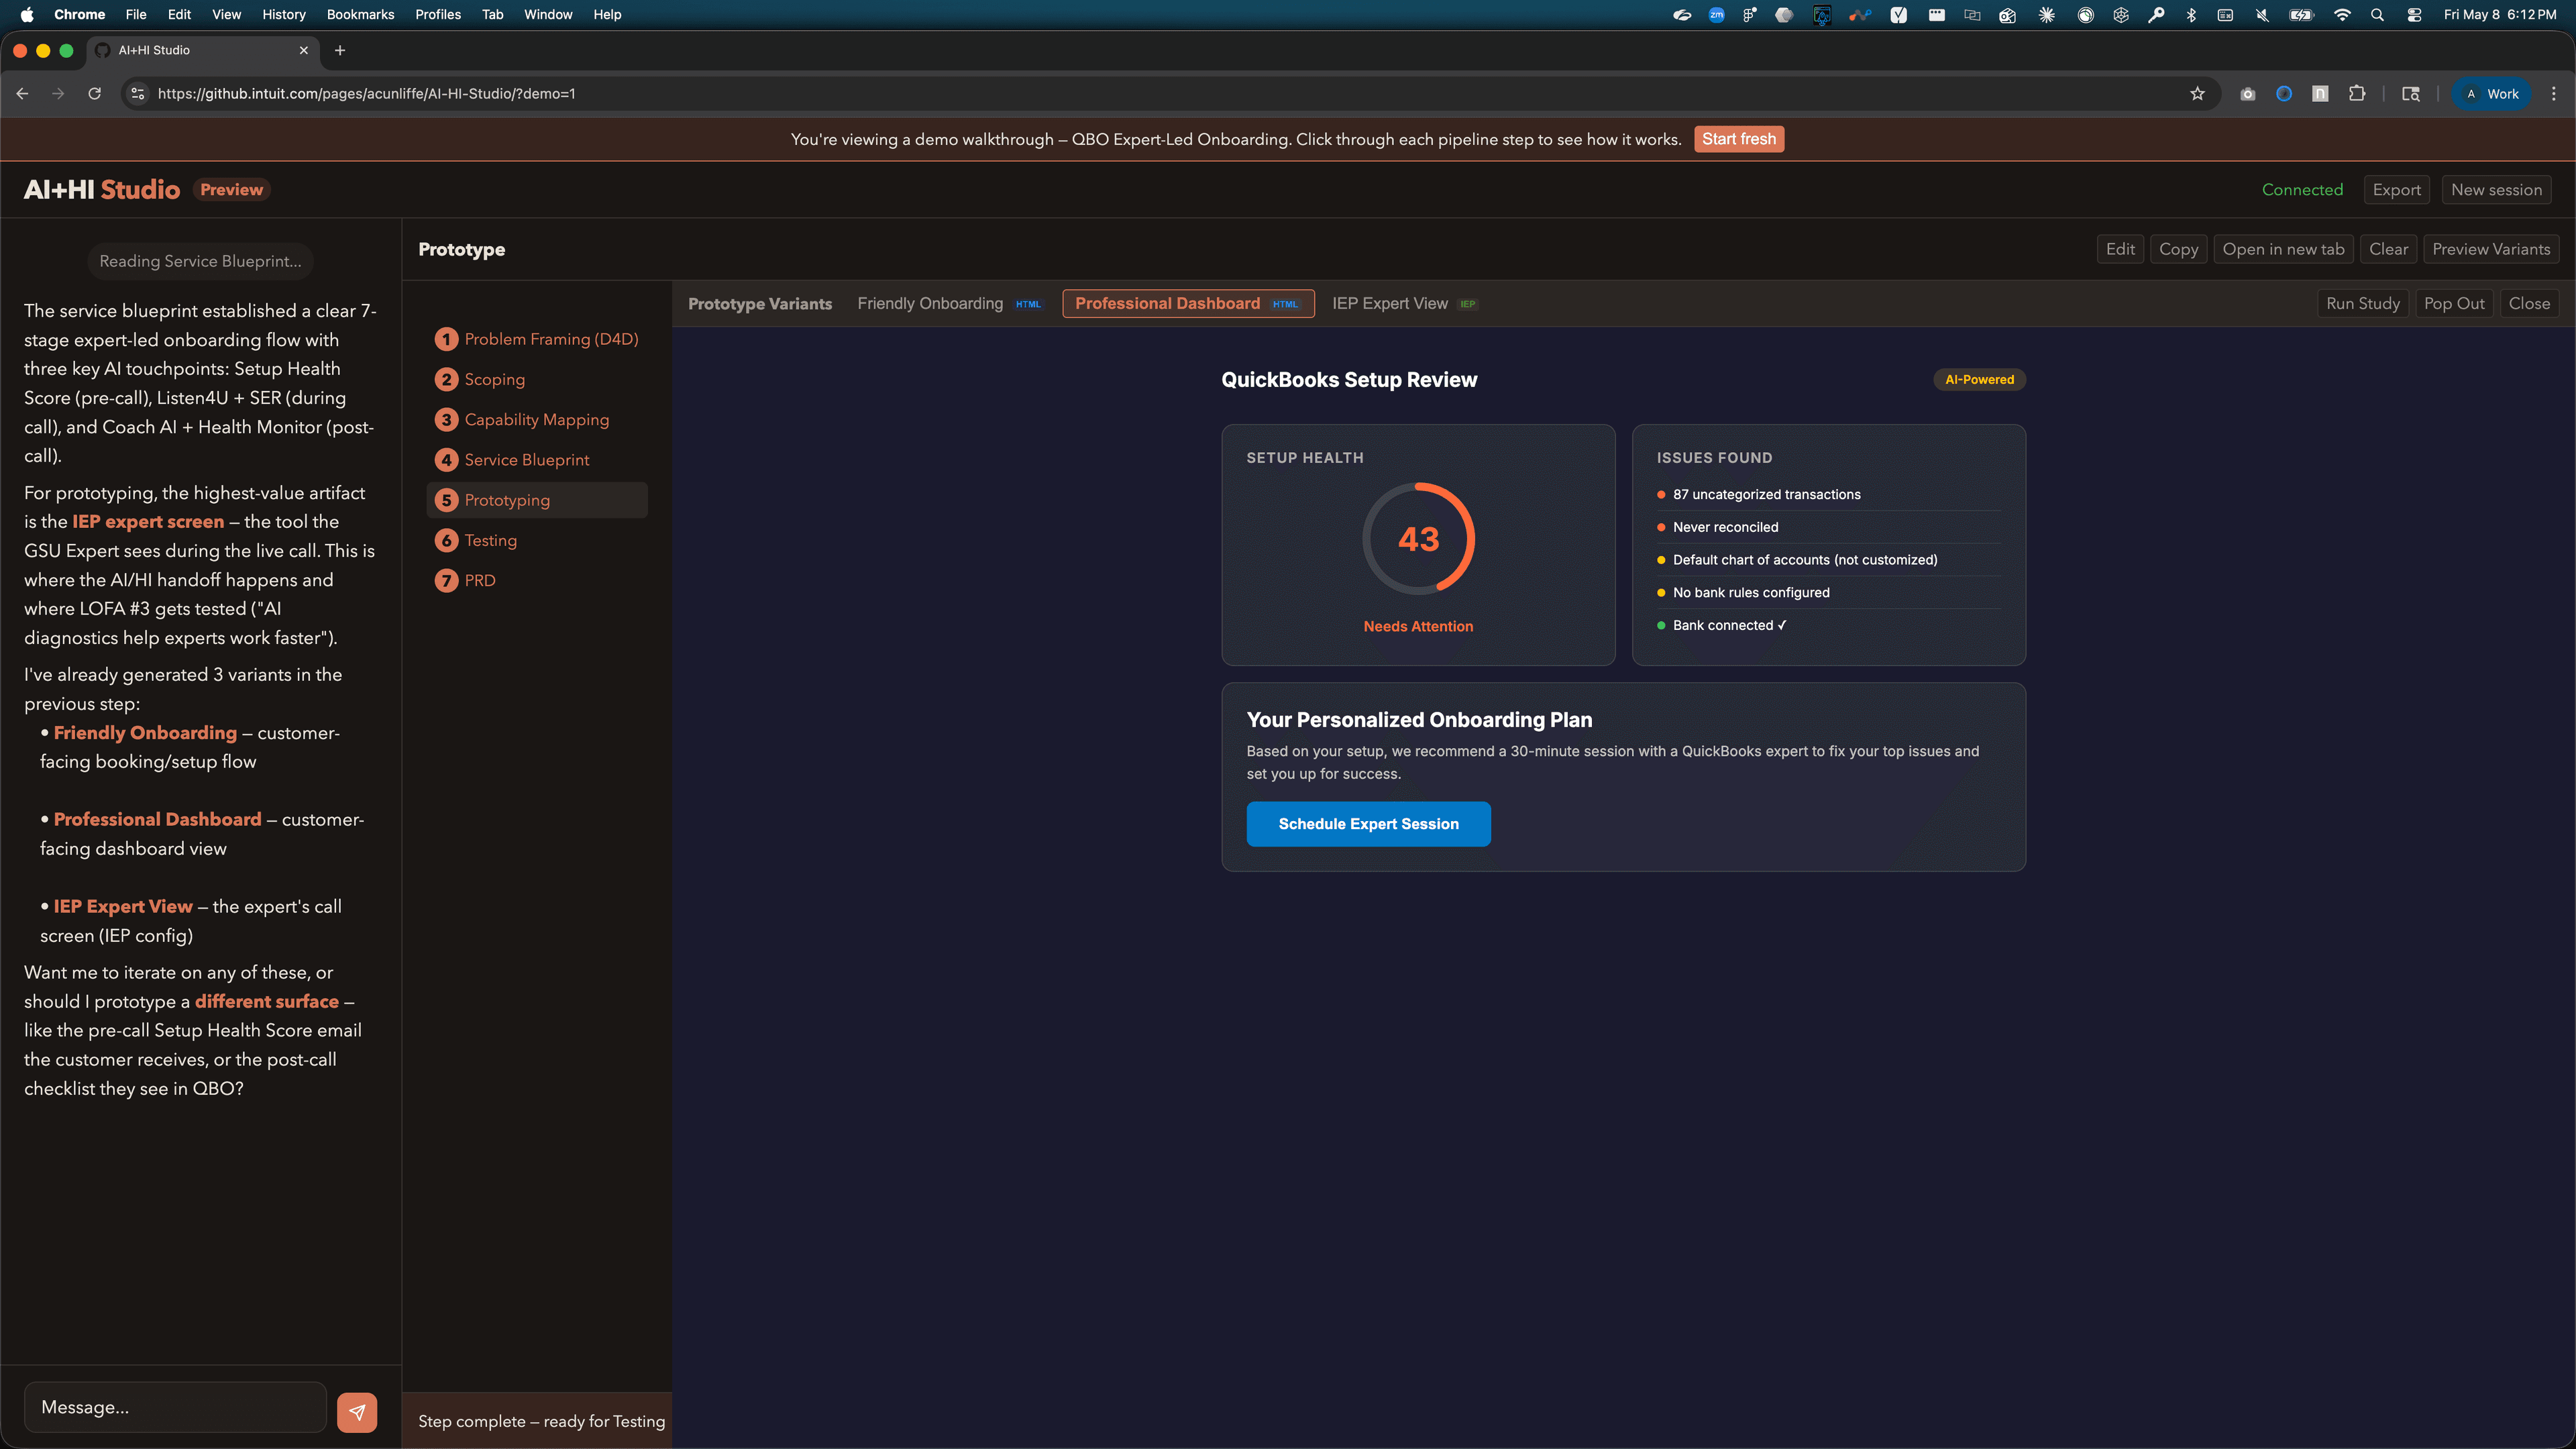Open step 3 Capability Mapping
The width and height of the screenshot is (2576, 1449).
pos(538,419)
